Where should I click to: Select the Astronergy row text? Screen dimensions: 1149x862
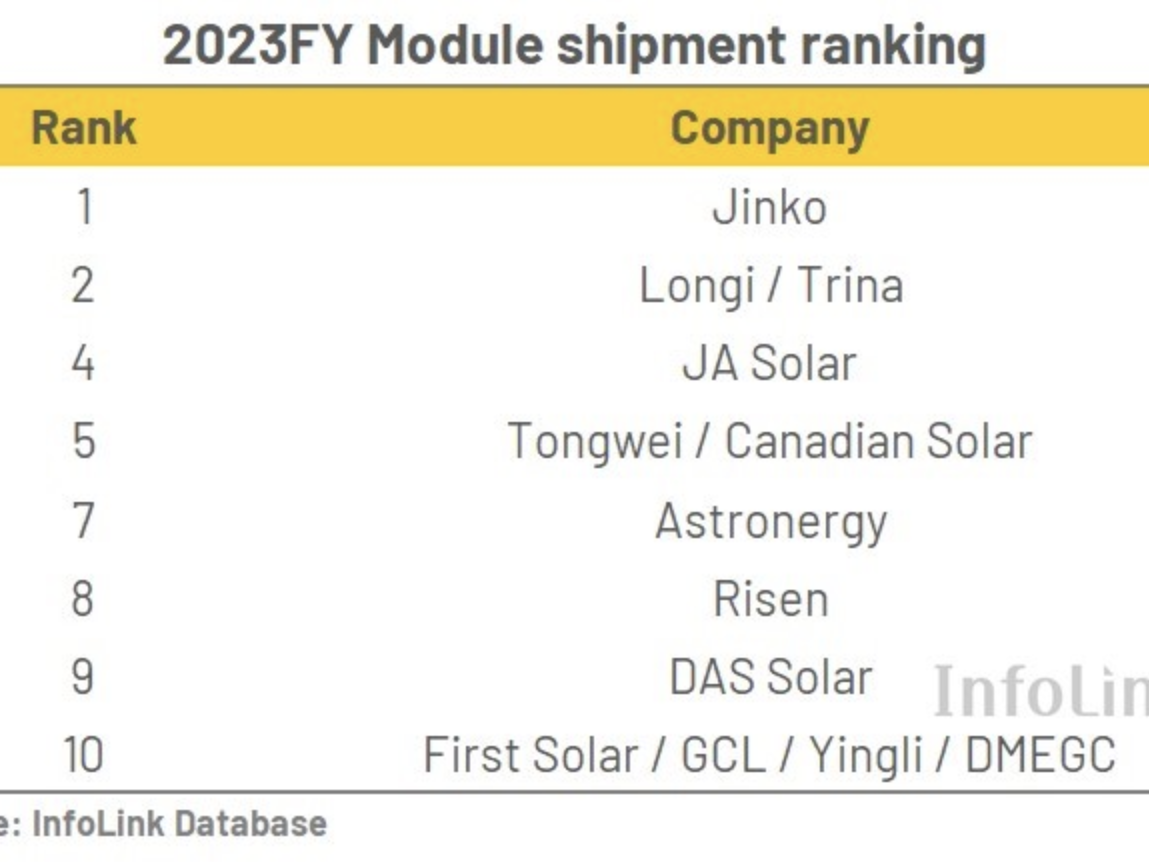[x=770, y=521]
